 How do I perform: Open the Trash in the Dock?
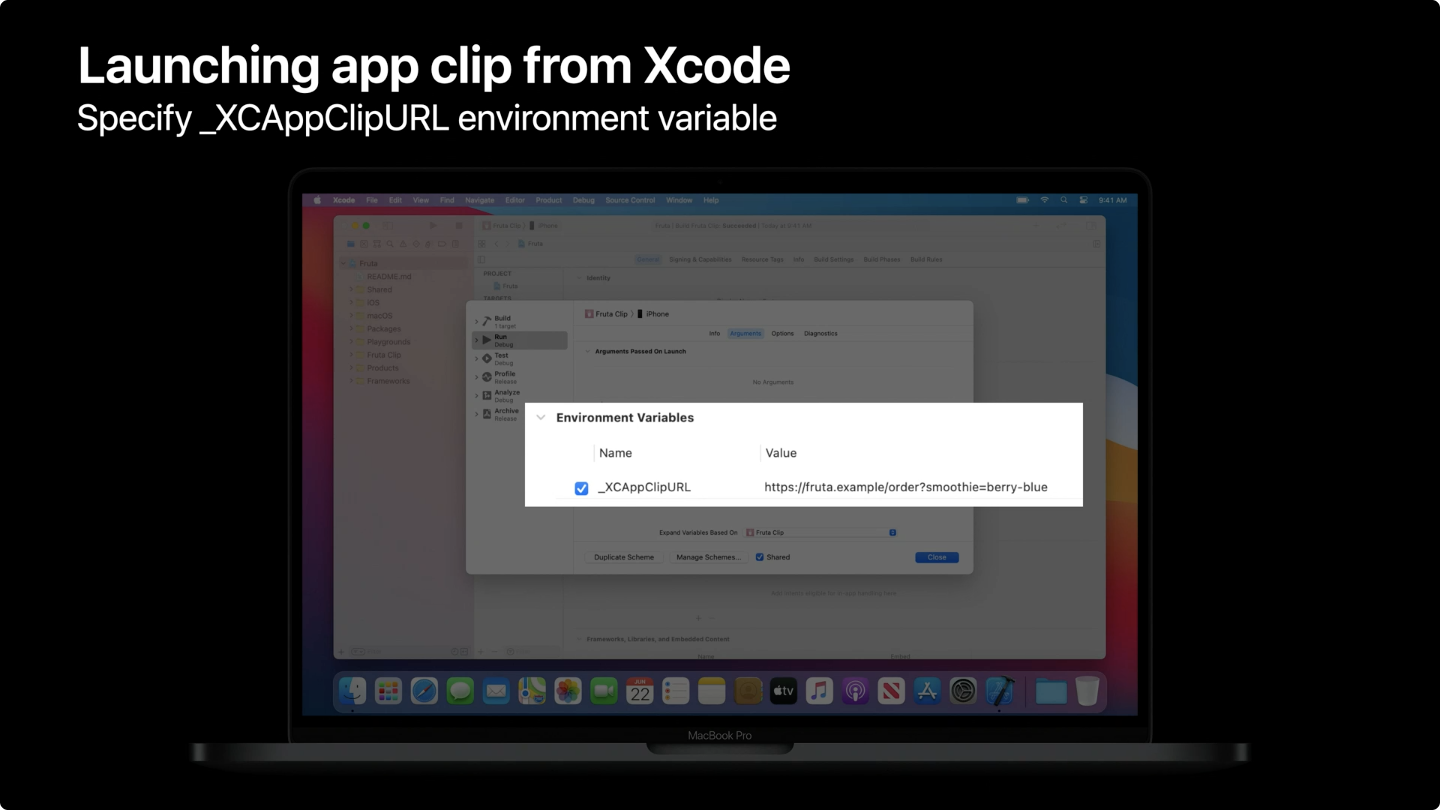pyautogui.click(x=1087, y=690)
